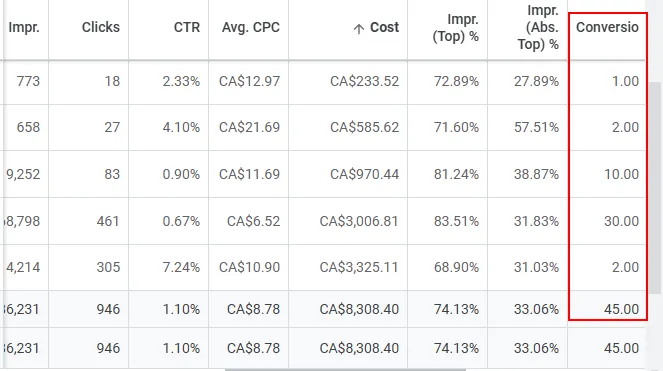663x371 pixels.
Task: Click the horizontal scrollbar at the bottom
Action: coord(347,369)
